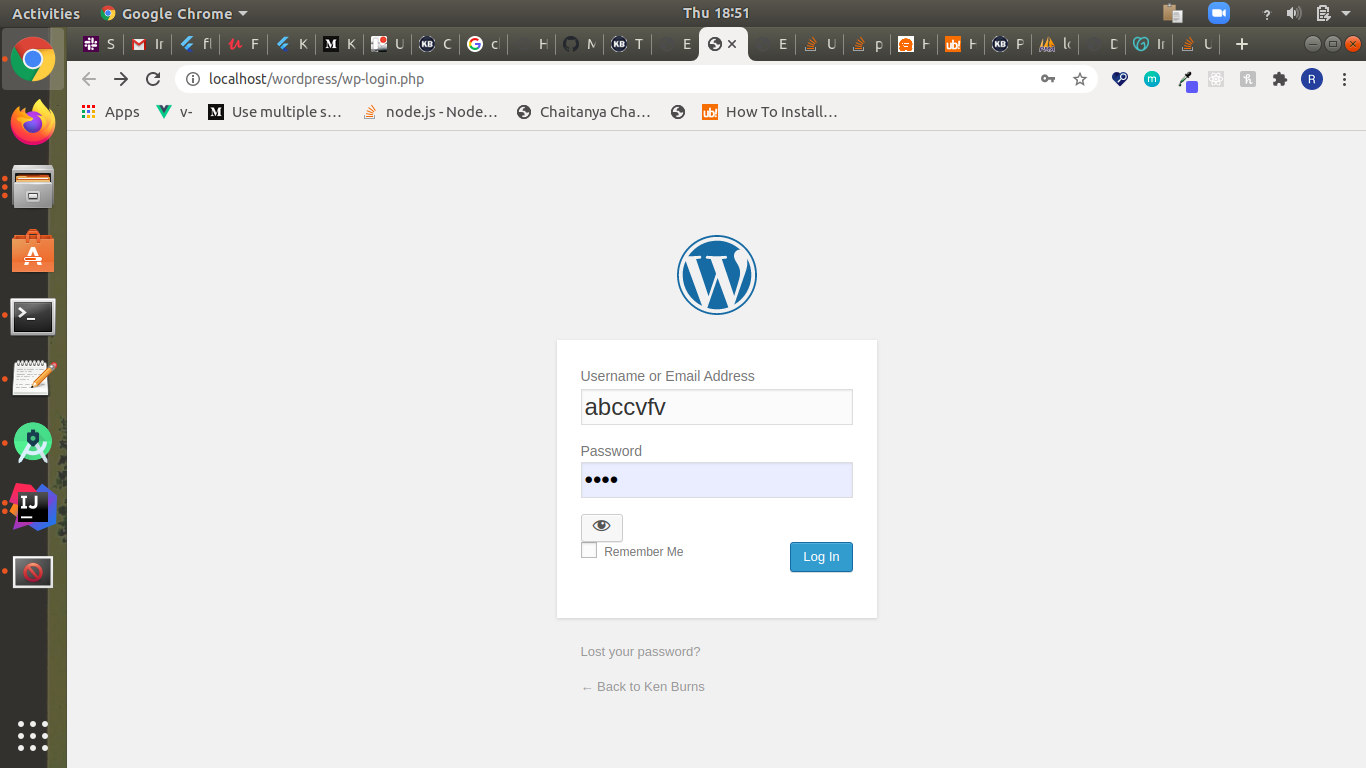Go forward in browser history
This screenshot has width=1366, height=768.
point(121,79)
